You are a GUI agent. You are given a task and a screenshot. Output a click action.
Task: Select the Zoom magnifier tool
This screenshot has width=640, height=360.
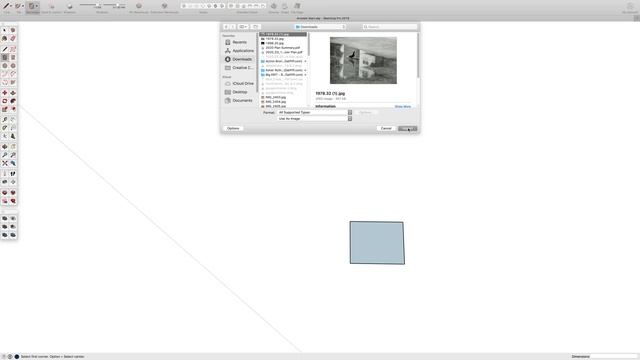(x=4, y=155)
